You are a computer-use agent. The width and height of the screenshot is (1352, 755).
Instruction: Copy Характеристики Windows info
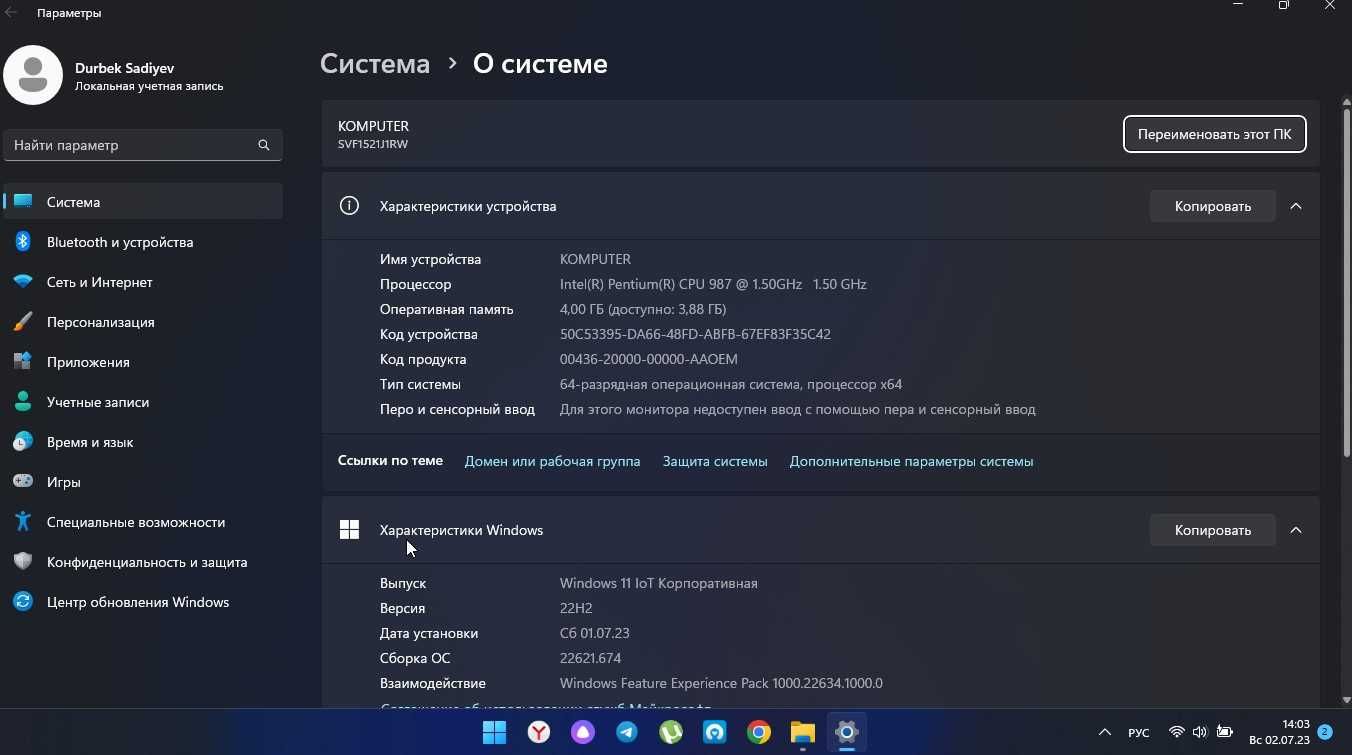1213,530
